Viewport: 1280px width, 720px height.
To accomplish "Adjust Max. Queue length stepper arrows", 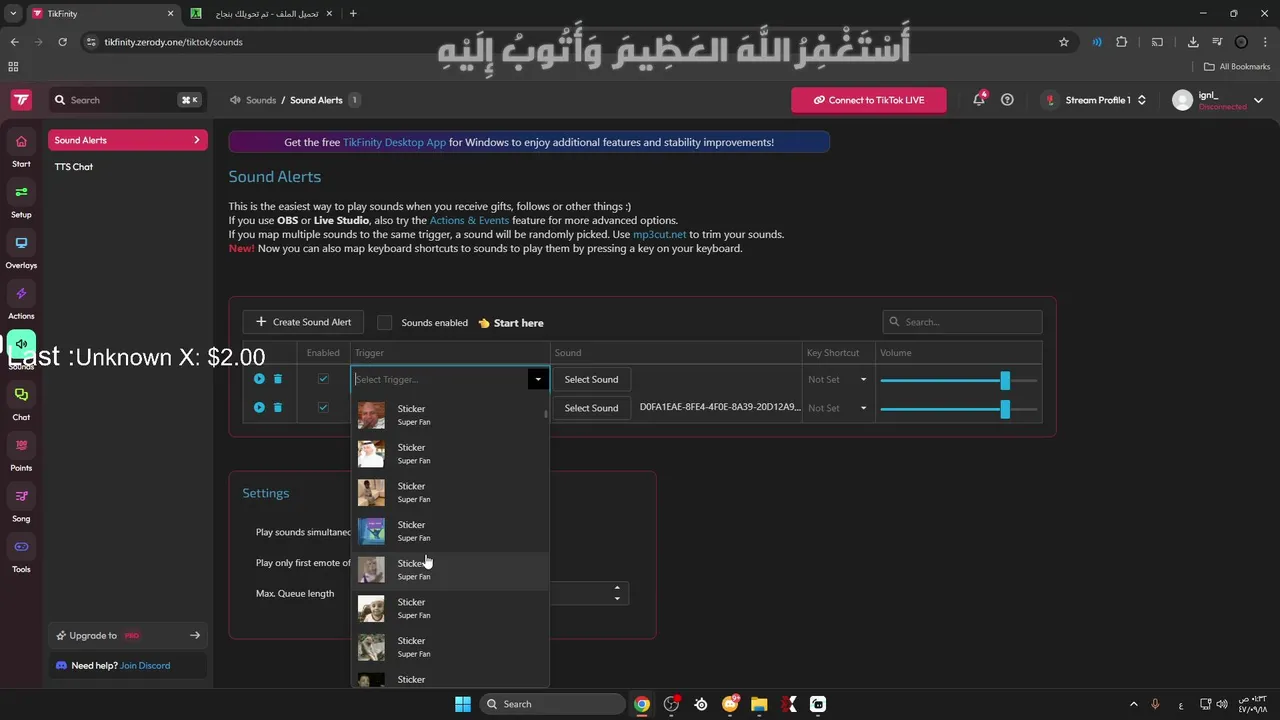I will click(x=617, y=593).
